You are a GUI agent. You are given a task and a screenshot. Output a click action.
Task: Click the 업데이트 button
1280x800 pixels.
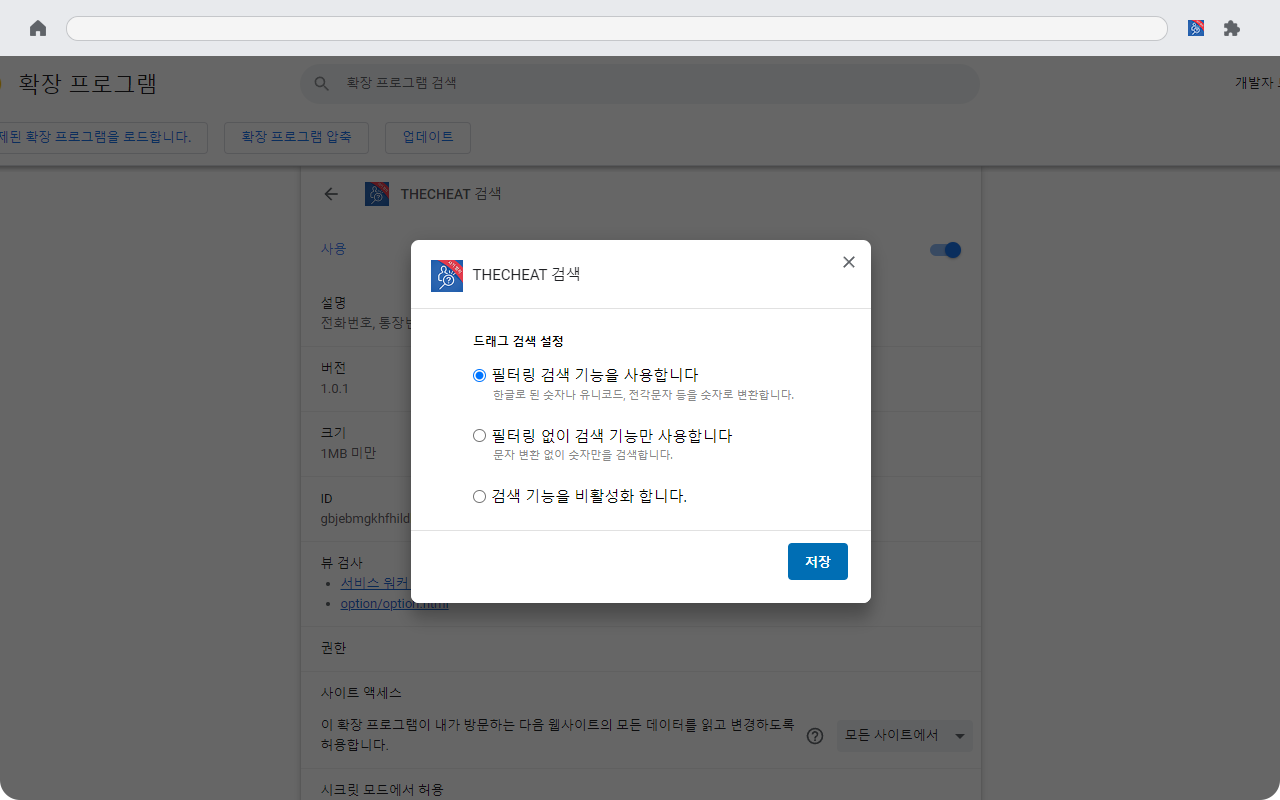pyautogui.click(x=428, y=138)
